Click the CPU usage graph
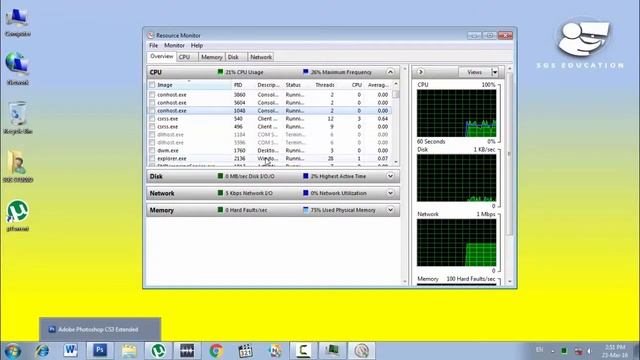640x360 pixels. [x=456, y=113]
